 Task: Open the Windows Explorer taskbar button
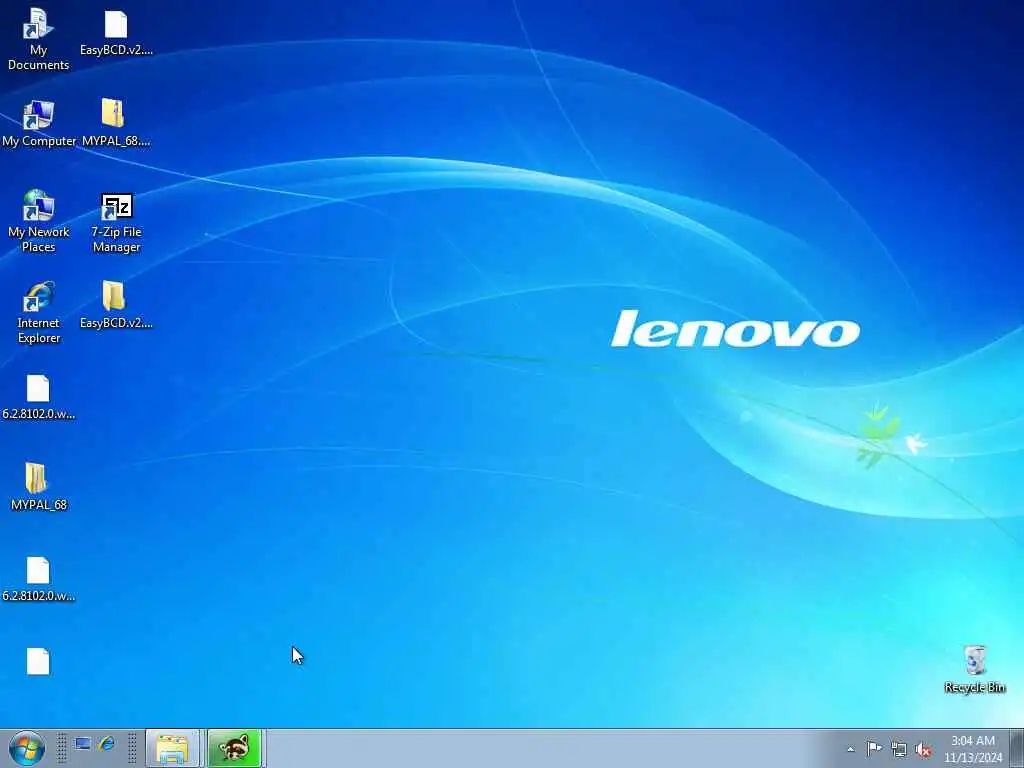(172, 748)
